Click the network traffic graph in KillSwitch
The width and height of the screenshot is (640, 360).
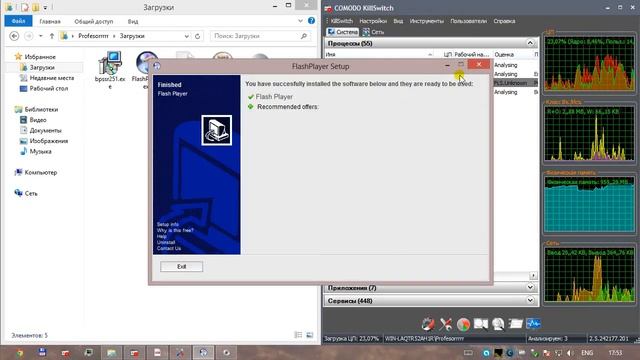click(x=589, y=275)
